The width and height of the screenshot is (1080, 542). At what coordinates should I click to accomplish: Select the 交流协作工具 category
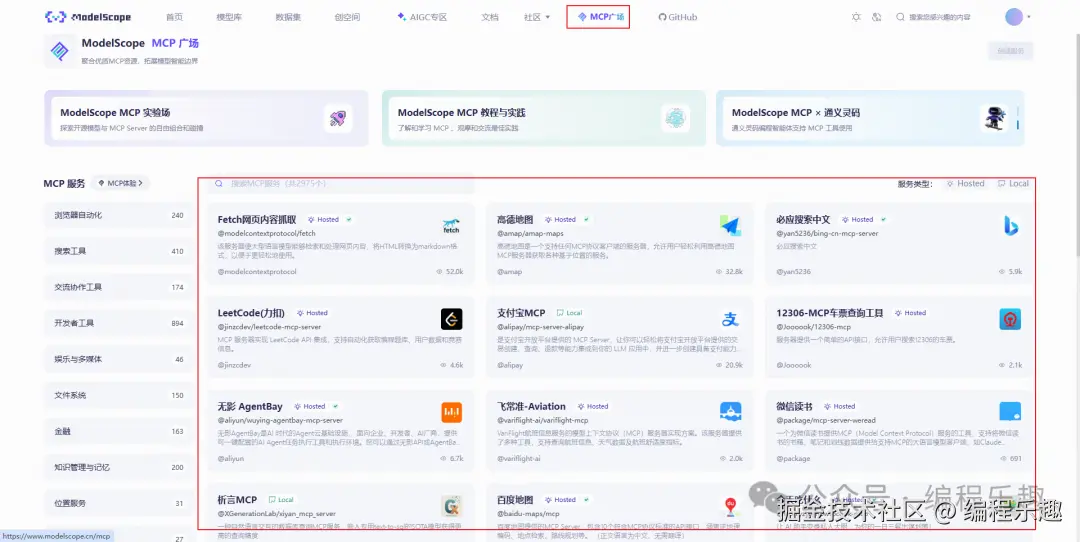coord(118,287)
